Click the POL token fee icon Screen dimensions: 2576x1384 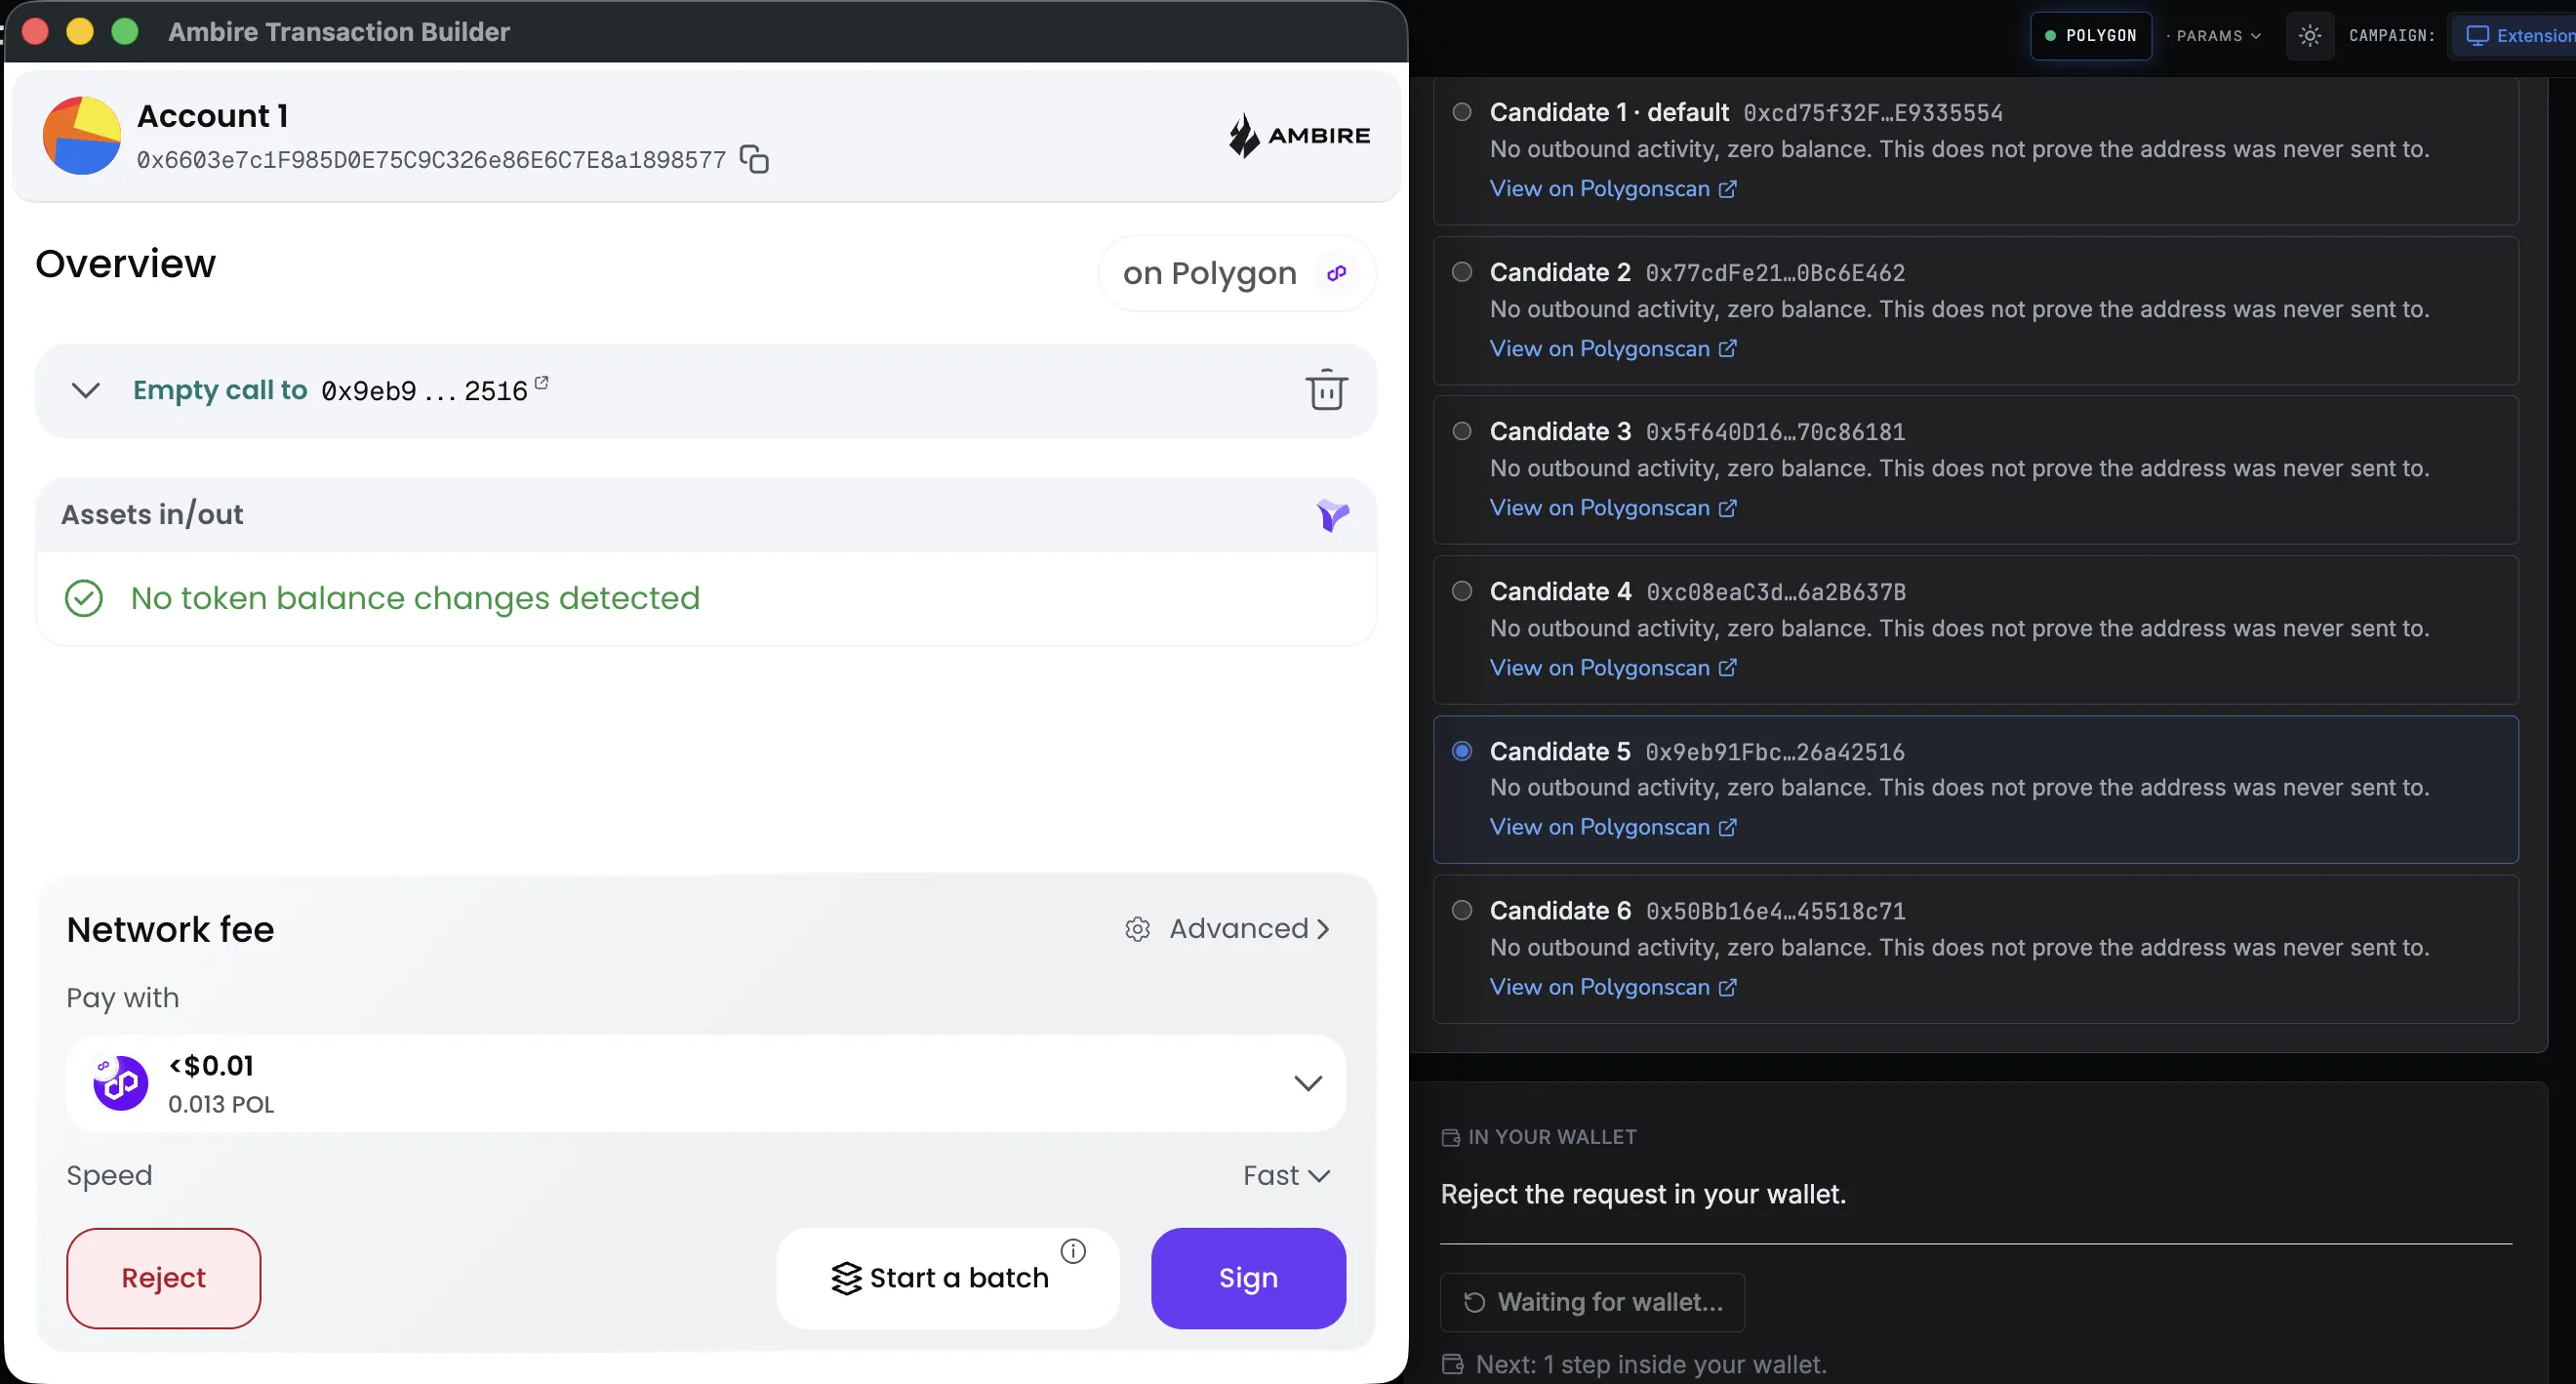tap(120, 1083)
